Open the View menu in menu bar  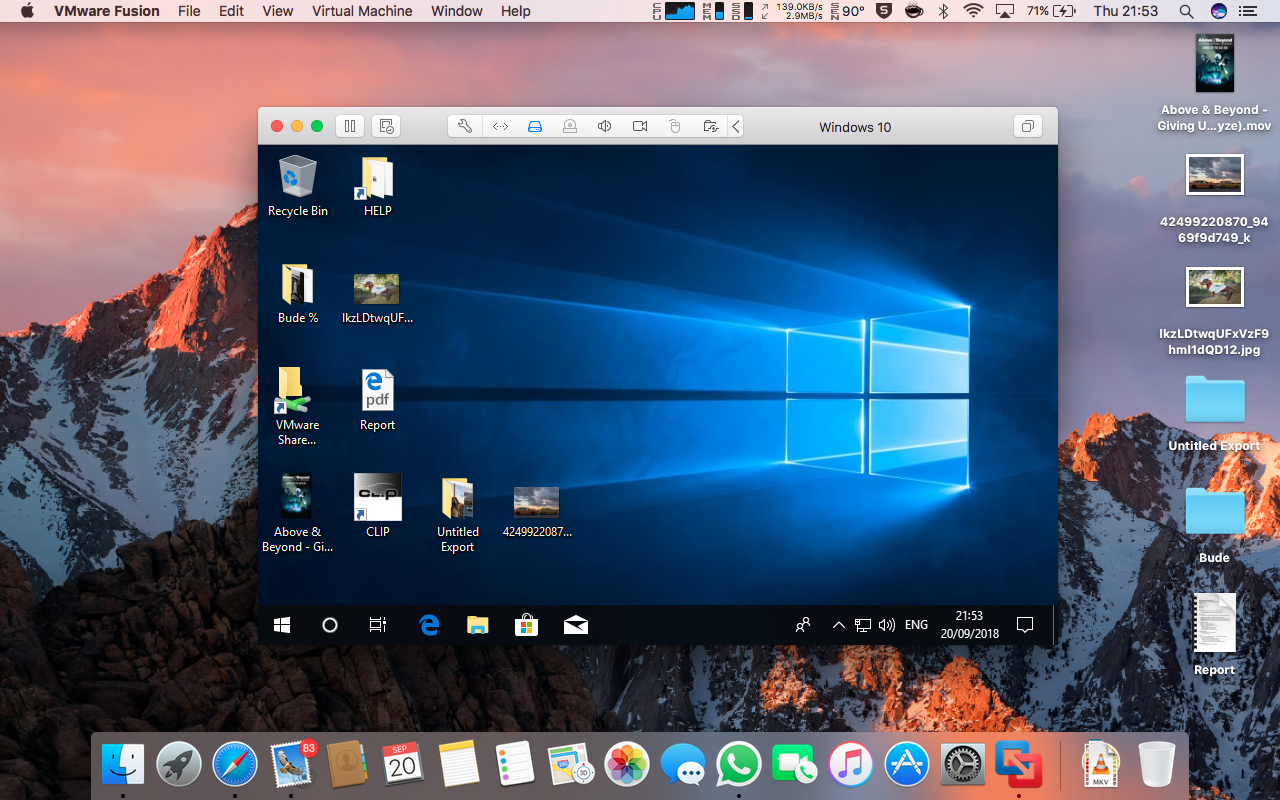click(x=277, y=11)
